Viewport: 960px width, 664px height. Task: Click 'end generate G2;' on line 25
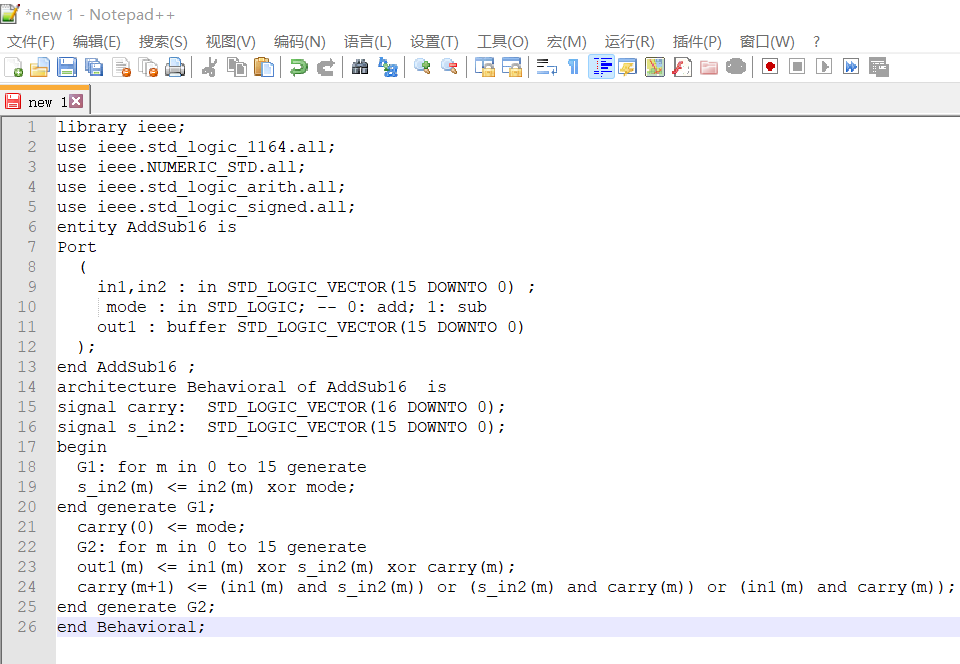(x=136, y=607)
